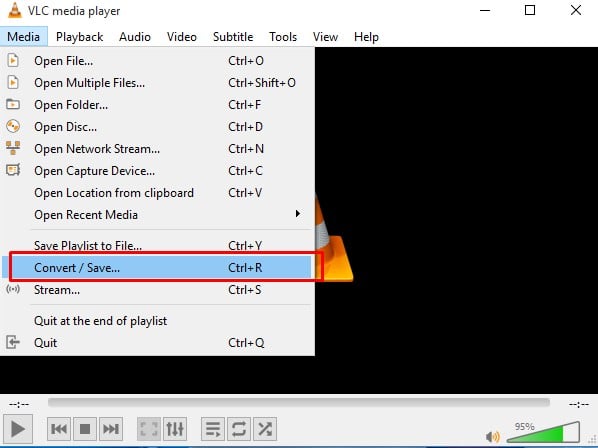Screen dimensions: 598x448
Task: Close the VLC media player window
Action: coord(575,10)
